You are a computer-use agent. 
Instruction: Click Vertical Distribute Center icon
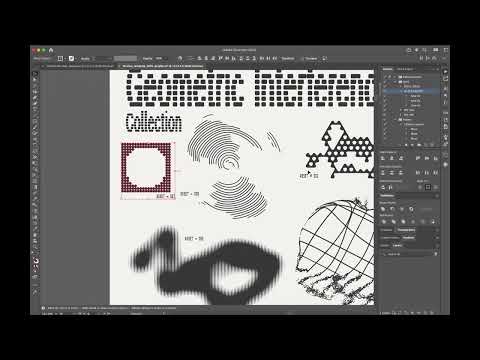click(392, 173)
